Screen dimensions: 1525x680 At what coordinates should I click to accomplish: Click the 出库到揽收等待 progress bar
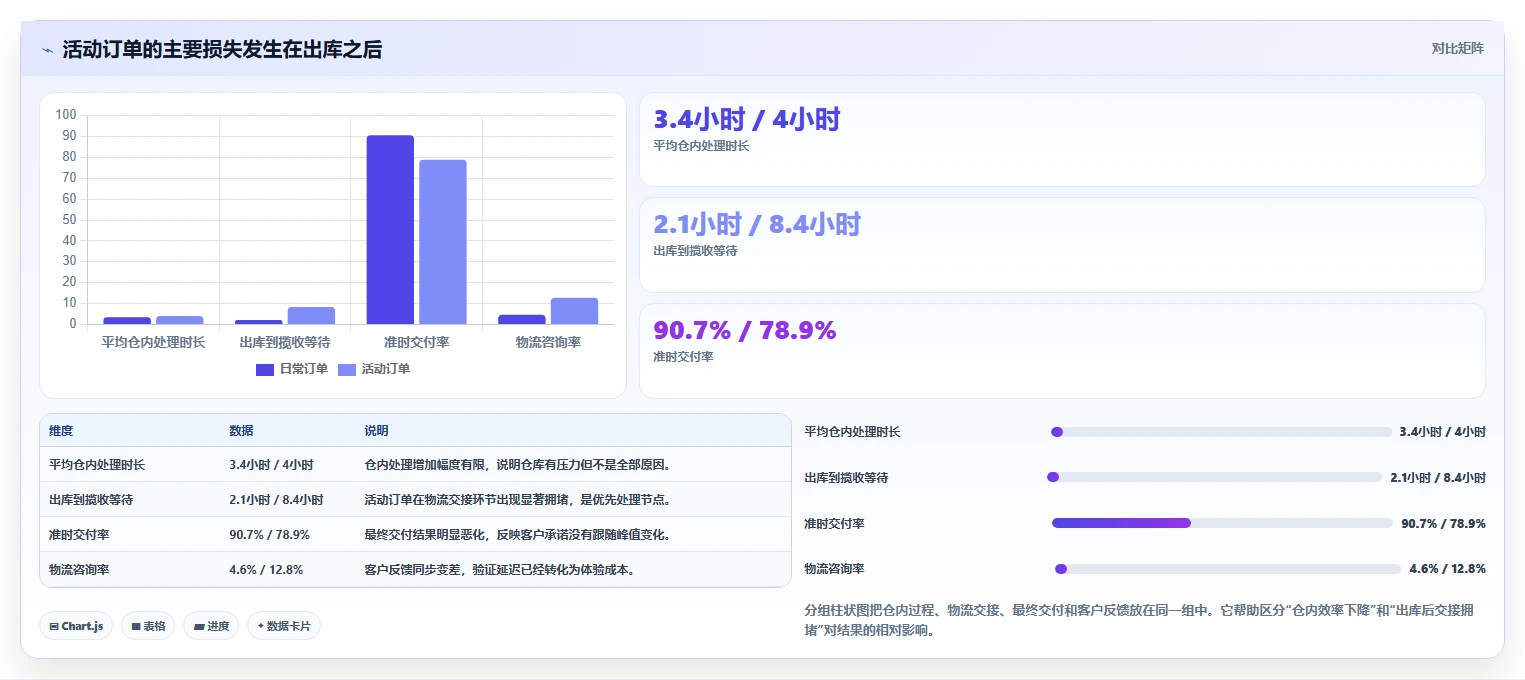tap(1216, 477)
